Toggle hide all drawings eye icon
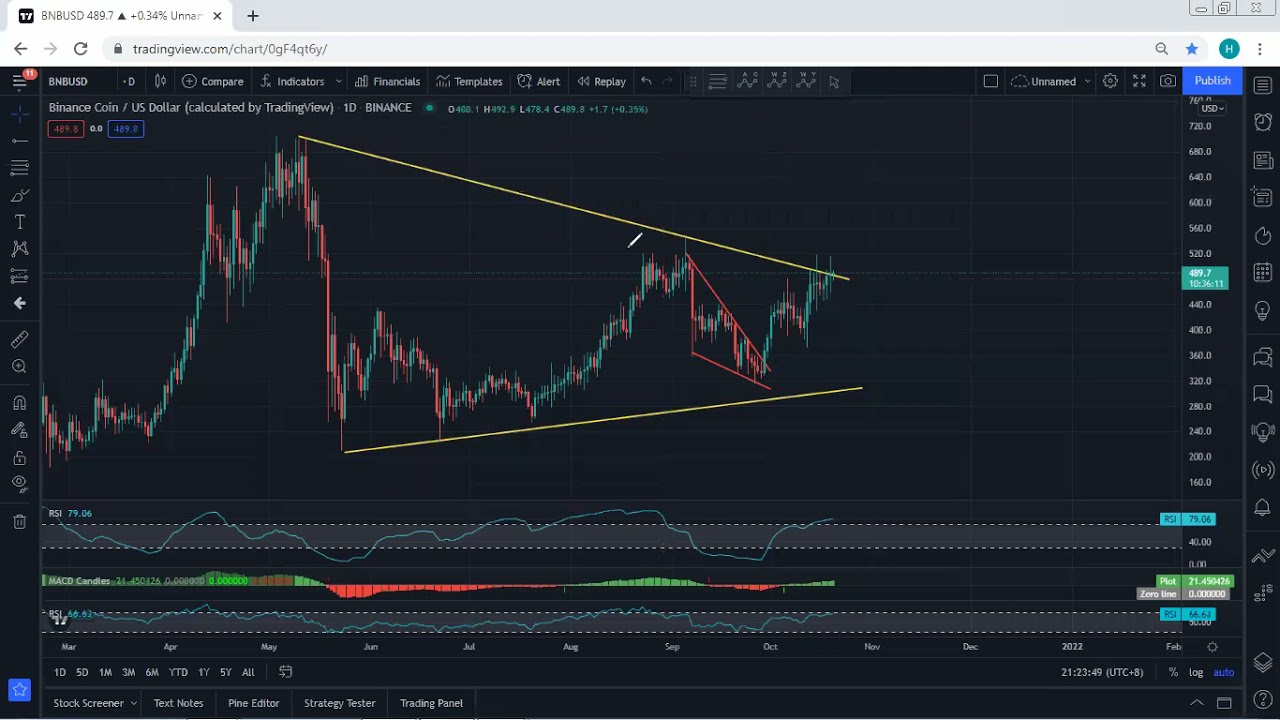Screen dimensions: 1280x720 pyautogui.click(x=19, y=484)
